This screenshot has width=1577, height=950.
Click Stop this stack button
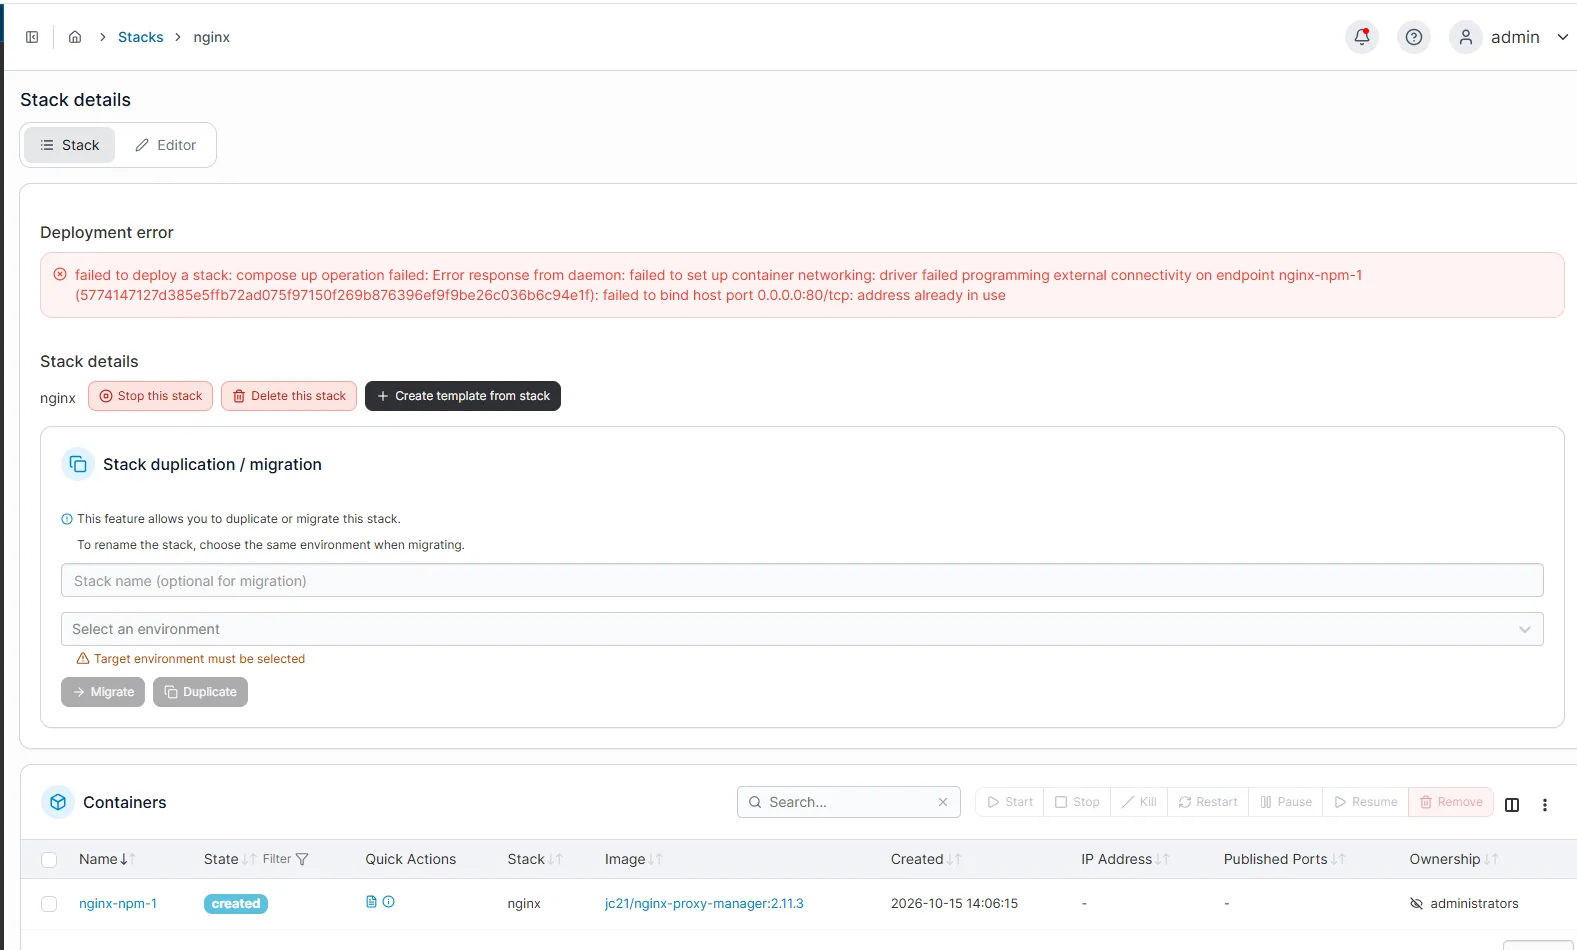[150, 396]
